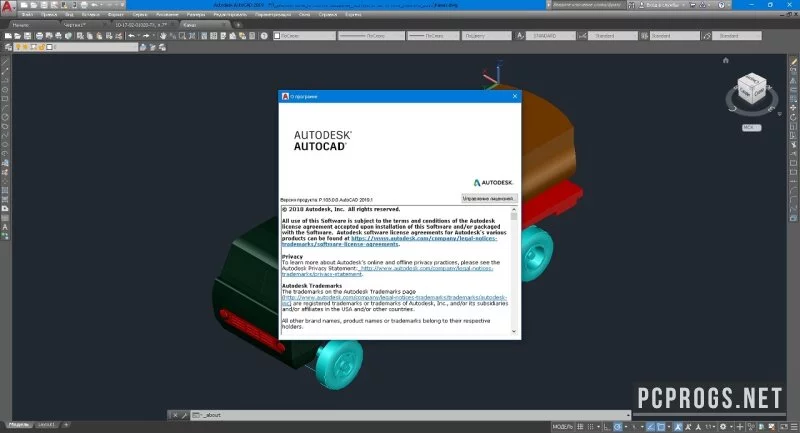Toggle object snap tracking in status bar
Image resolution: width=800 pixels, height=433 pixels.
tap(651, 427)
